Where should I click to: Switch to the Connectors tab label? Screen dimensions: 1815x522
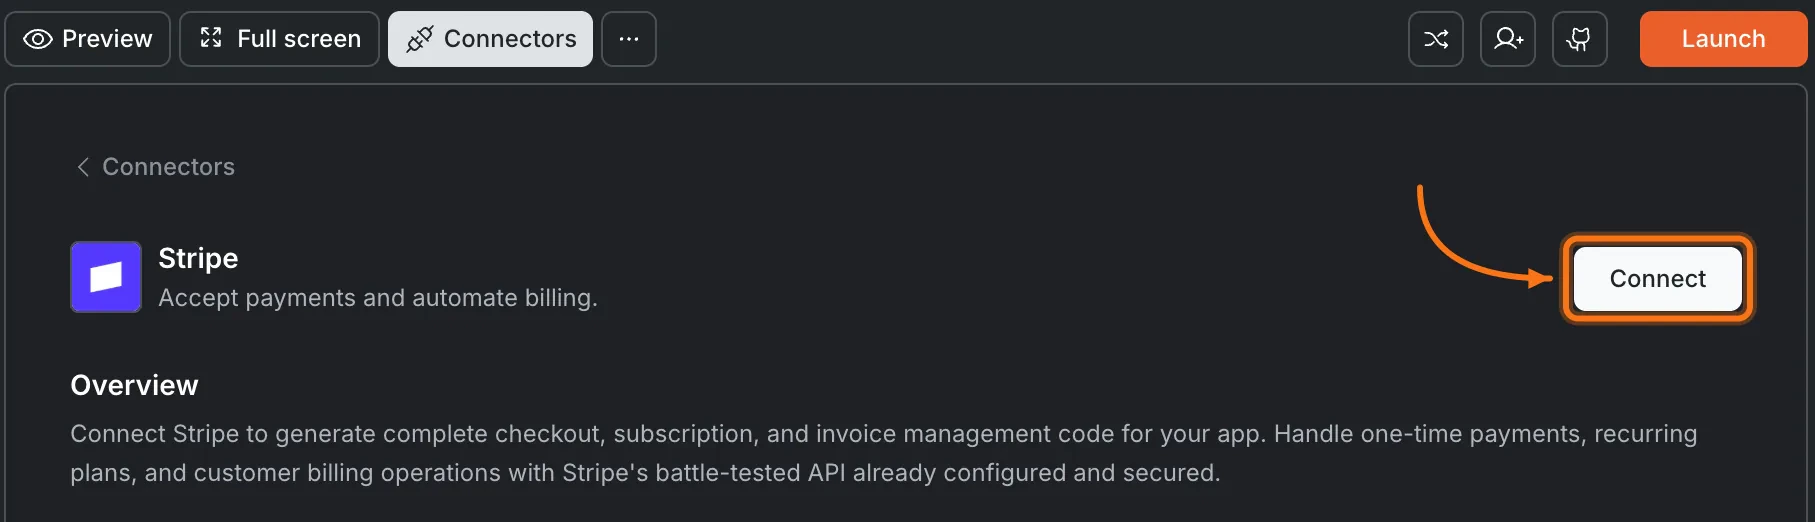pos(510,39)
